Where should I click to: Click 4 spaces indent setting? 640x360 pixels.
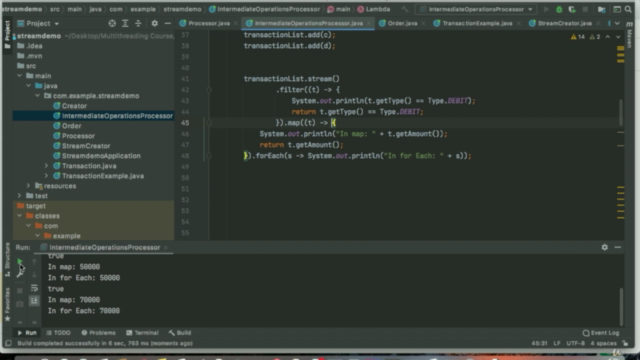coord(603,344)
